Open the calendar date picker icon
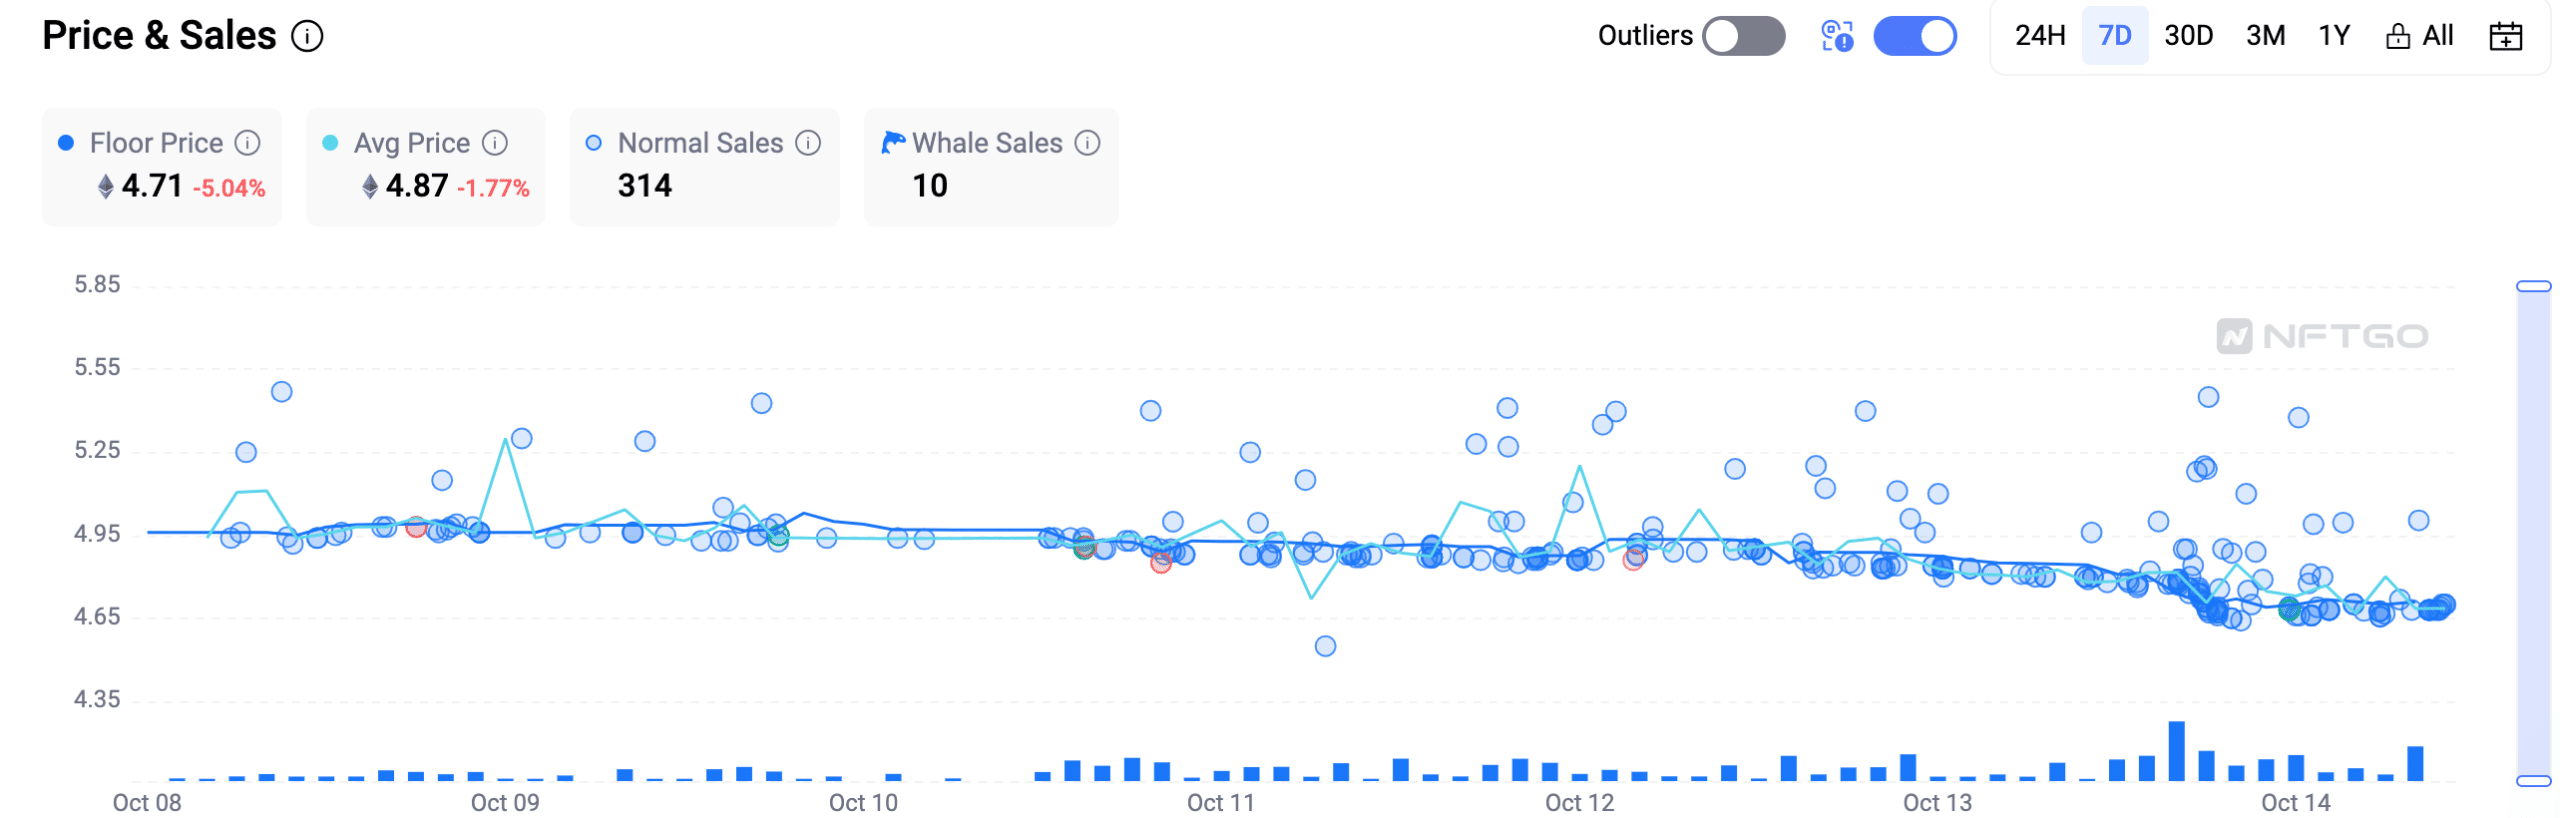The height and width of the screenshot is (818, 2560). pos(2506,37)
